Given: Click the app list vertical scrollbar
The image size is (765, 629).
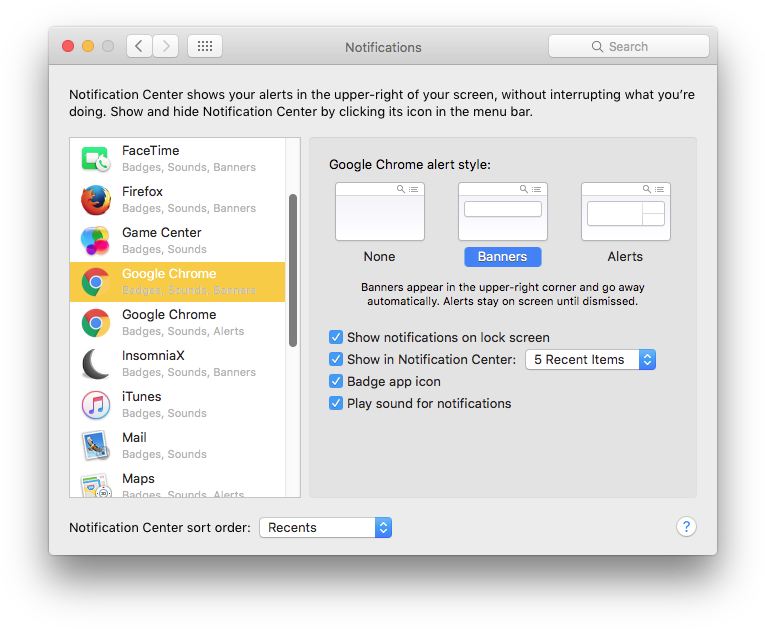Looking at the screenshot, I should tap(293, 270).
